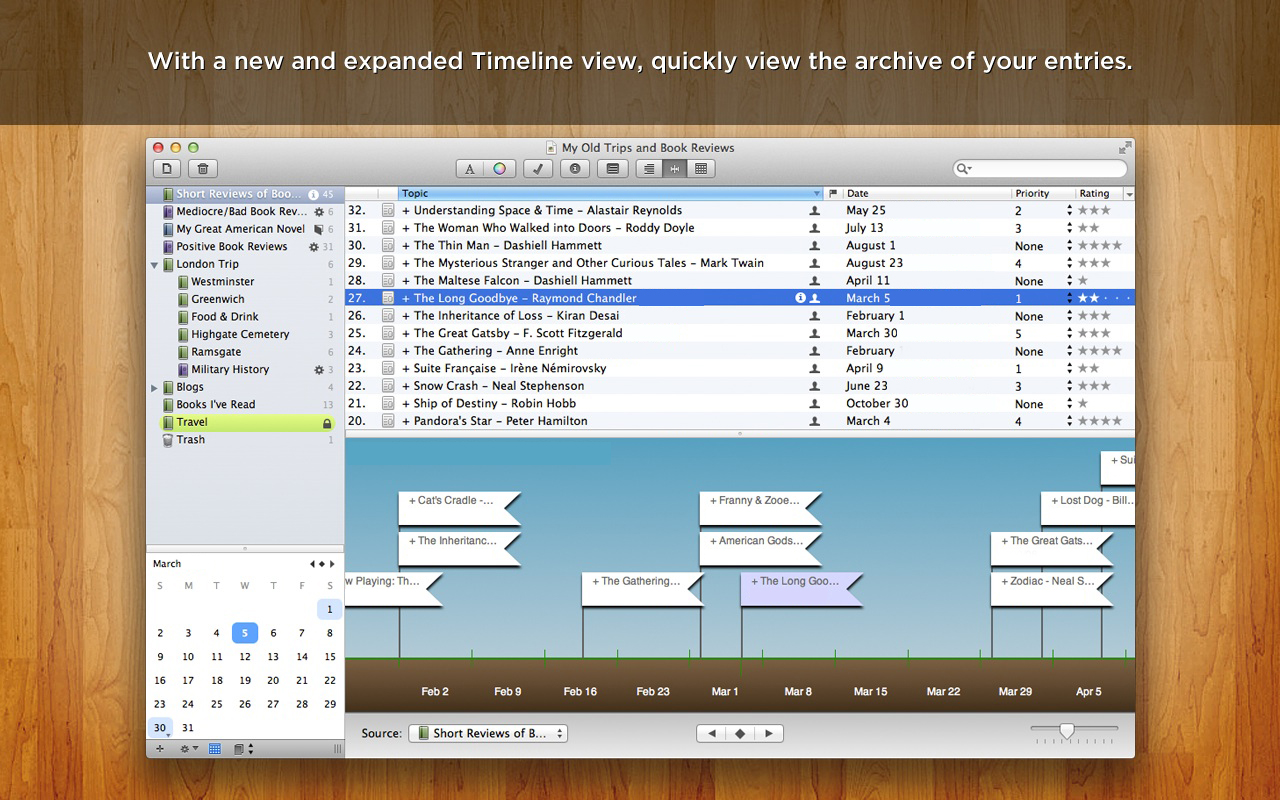Select the Westminster journal
Viewport: 1280px width, 800px height.
coord(245,282)
